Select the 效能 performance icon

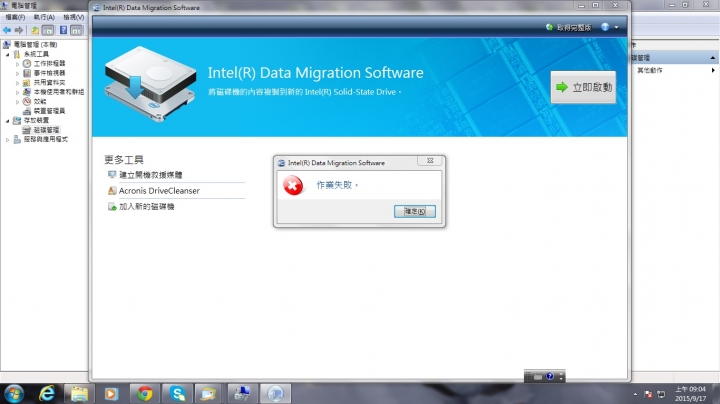click(27, 101)
